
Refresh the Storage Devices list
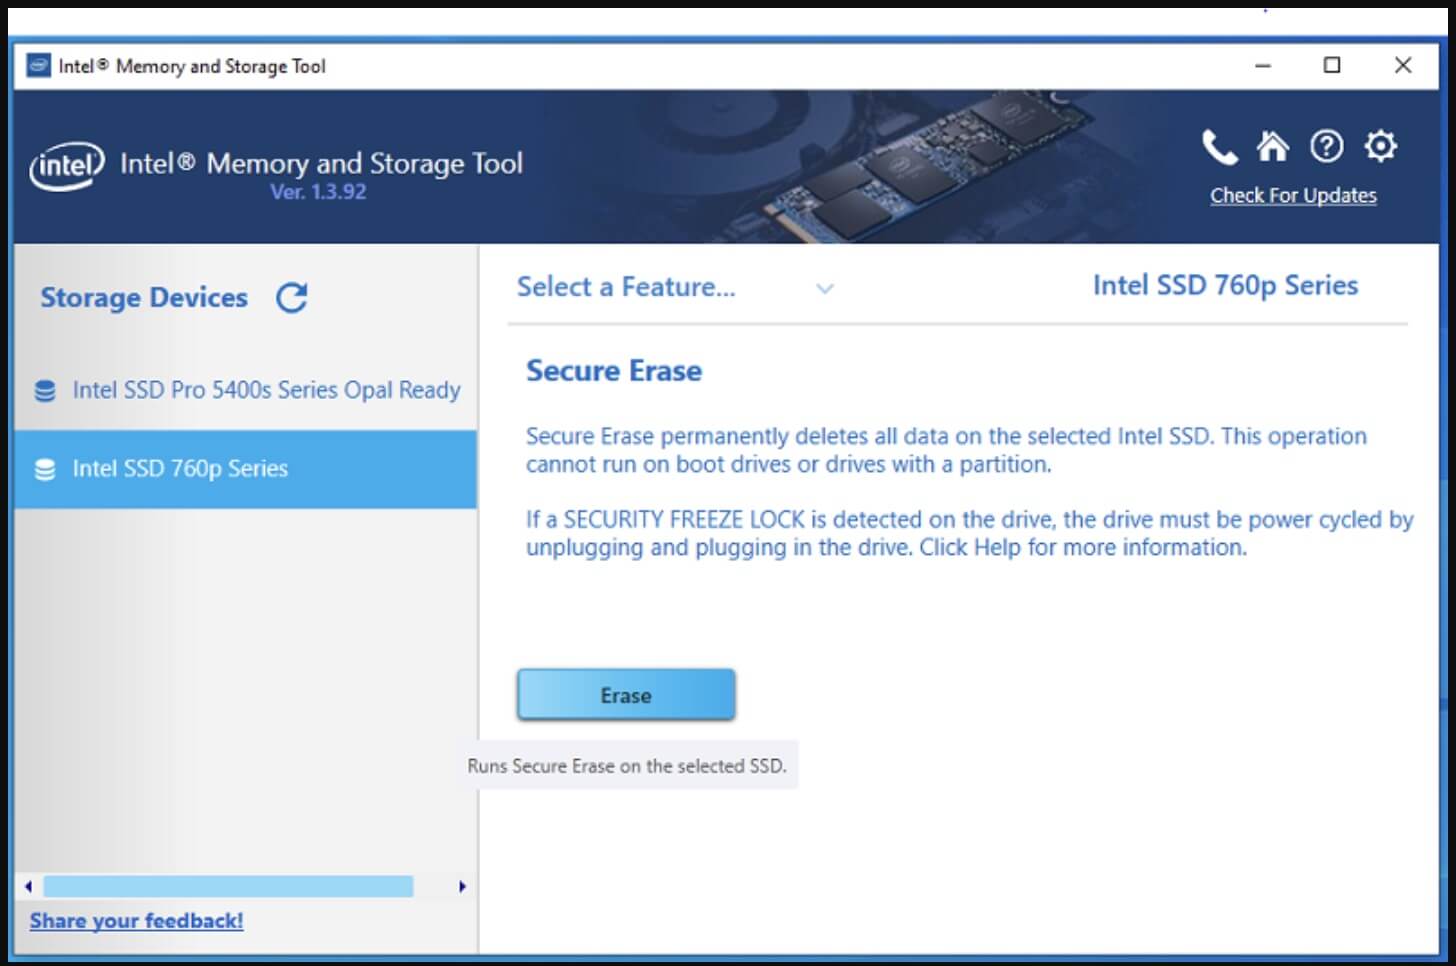(292, 297)
